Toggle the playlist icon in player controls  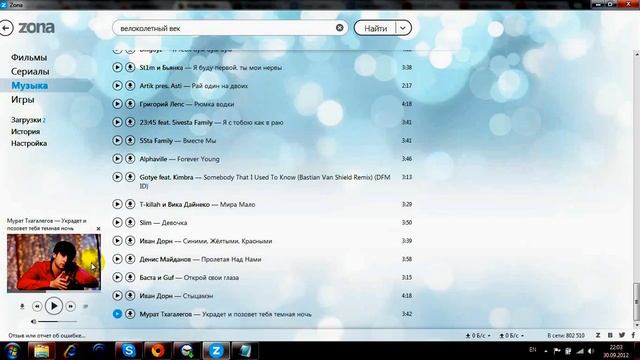coord(85,306)
